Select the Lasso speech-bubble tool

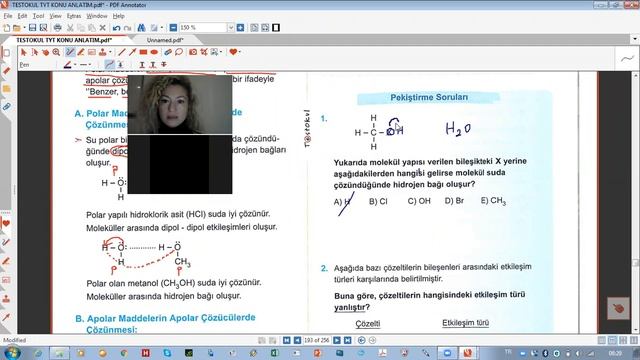pyautogui.click(x=179, y=52)
